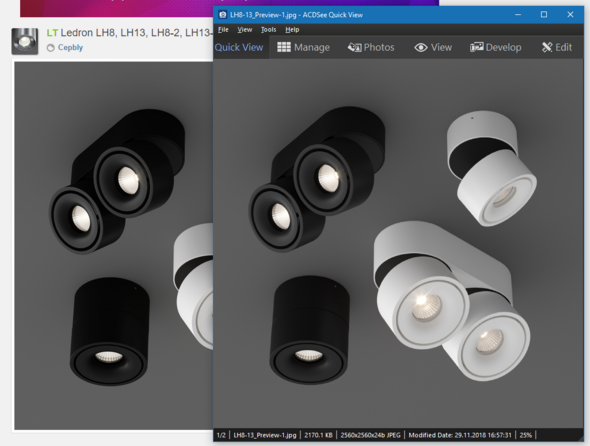Open the Help menu

pyautogui.click(x=292, y=29)
